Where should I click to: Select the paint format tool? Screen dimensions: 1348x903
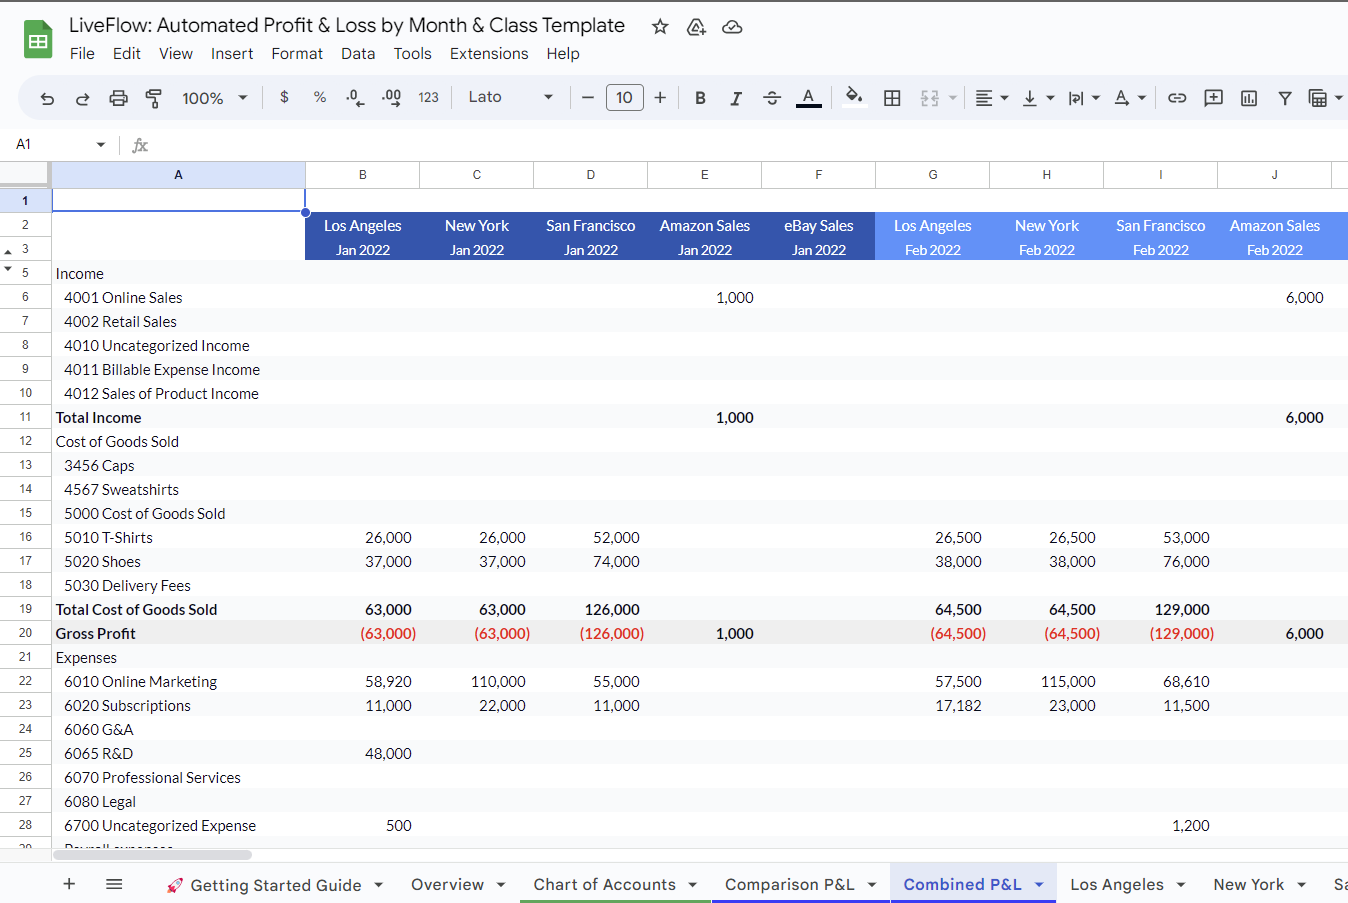coord(154,98)
